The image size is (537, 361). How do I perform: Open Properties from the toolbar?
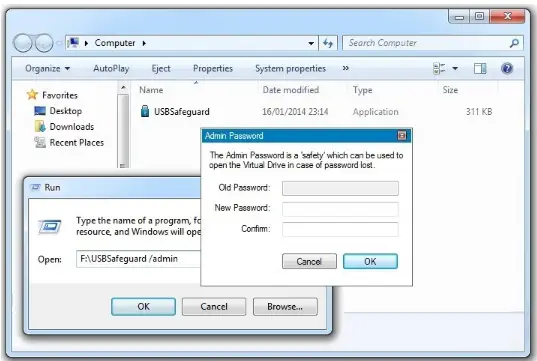(x=213, y=69)
